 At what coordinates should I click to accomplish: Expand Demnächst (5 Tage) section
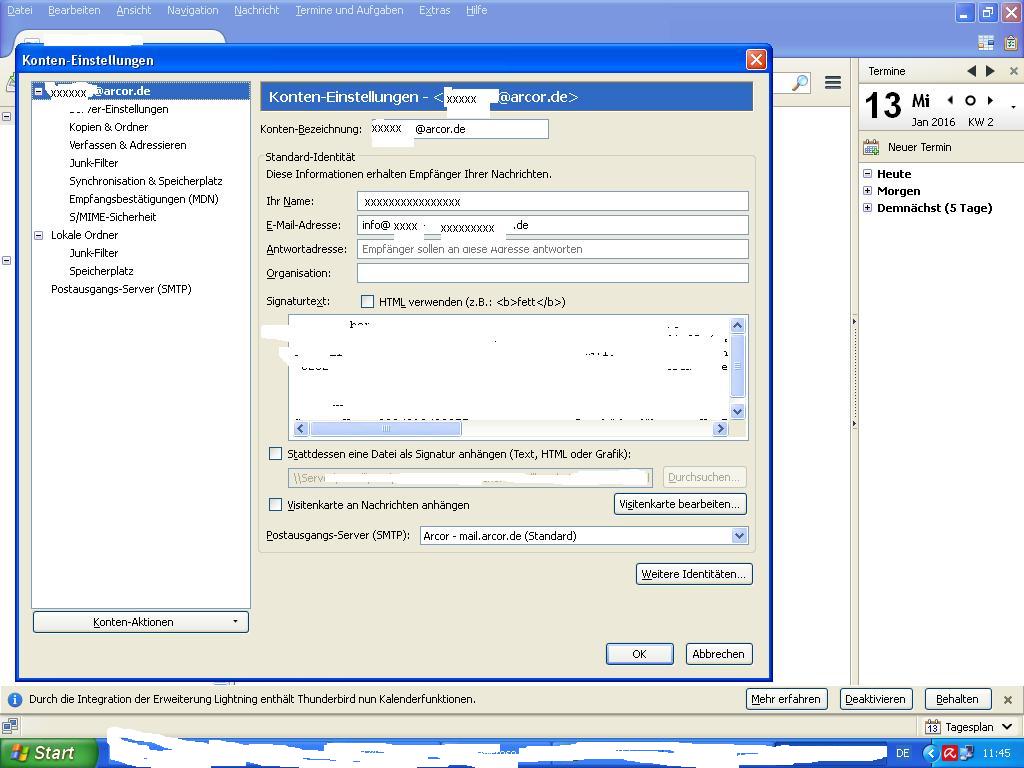click(867, 208)
